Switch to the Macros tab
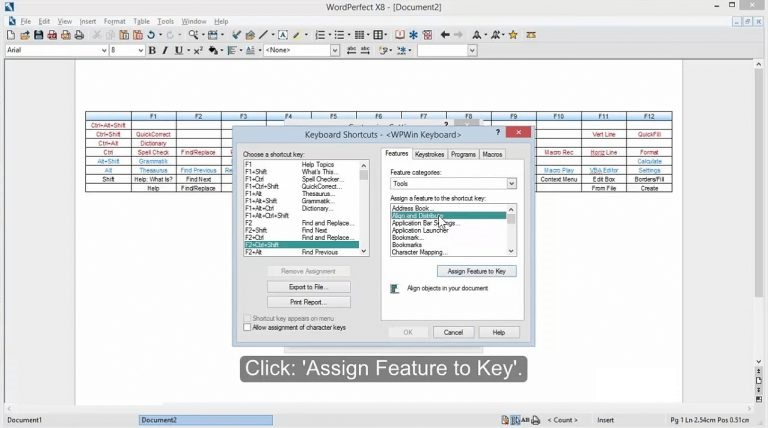Screen dimensions: 768x428 click(x=492, y=154)
